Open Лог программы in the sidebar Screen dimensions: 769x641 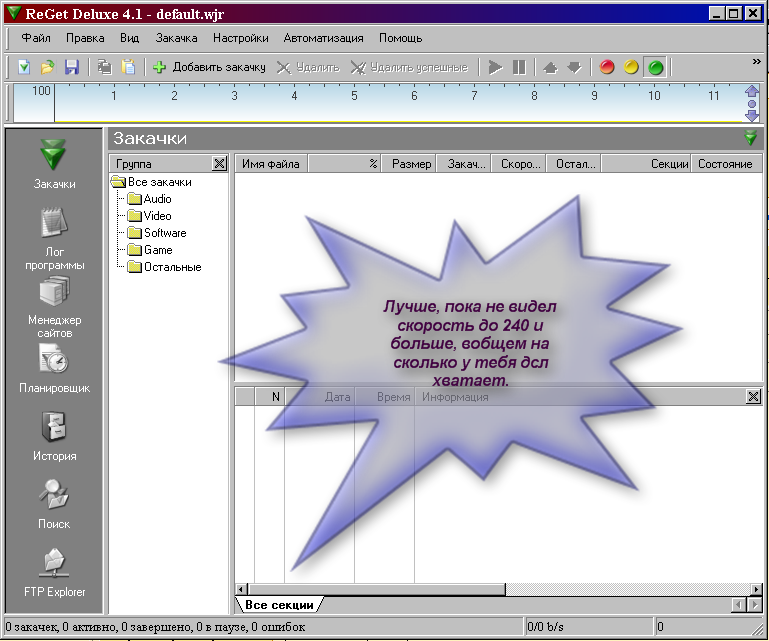pyautogui.click(x=54, y=239)
